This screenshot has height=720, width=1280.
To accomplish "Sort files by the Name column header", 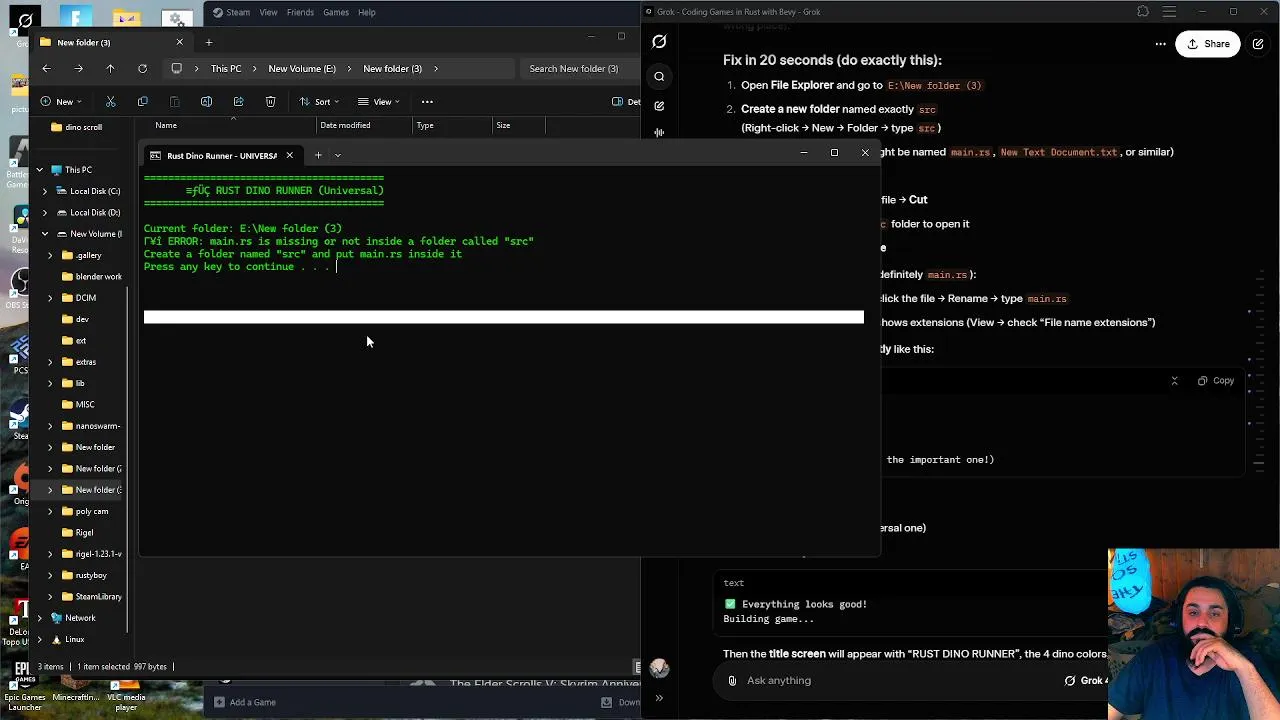I will click(166, 125).
